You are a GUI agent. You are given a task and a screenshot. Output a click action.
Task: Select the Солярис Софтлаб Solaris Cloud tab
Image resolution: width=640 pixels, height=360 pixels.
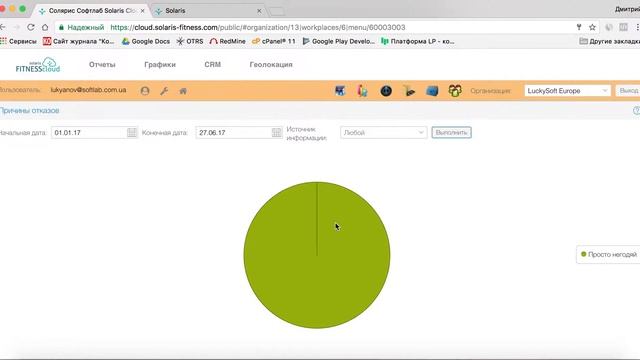click(x=92, y=11)
